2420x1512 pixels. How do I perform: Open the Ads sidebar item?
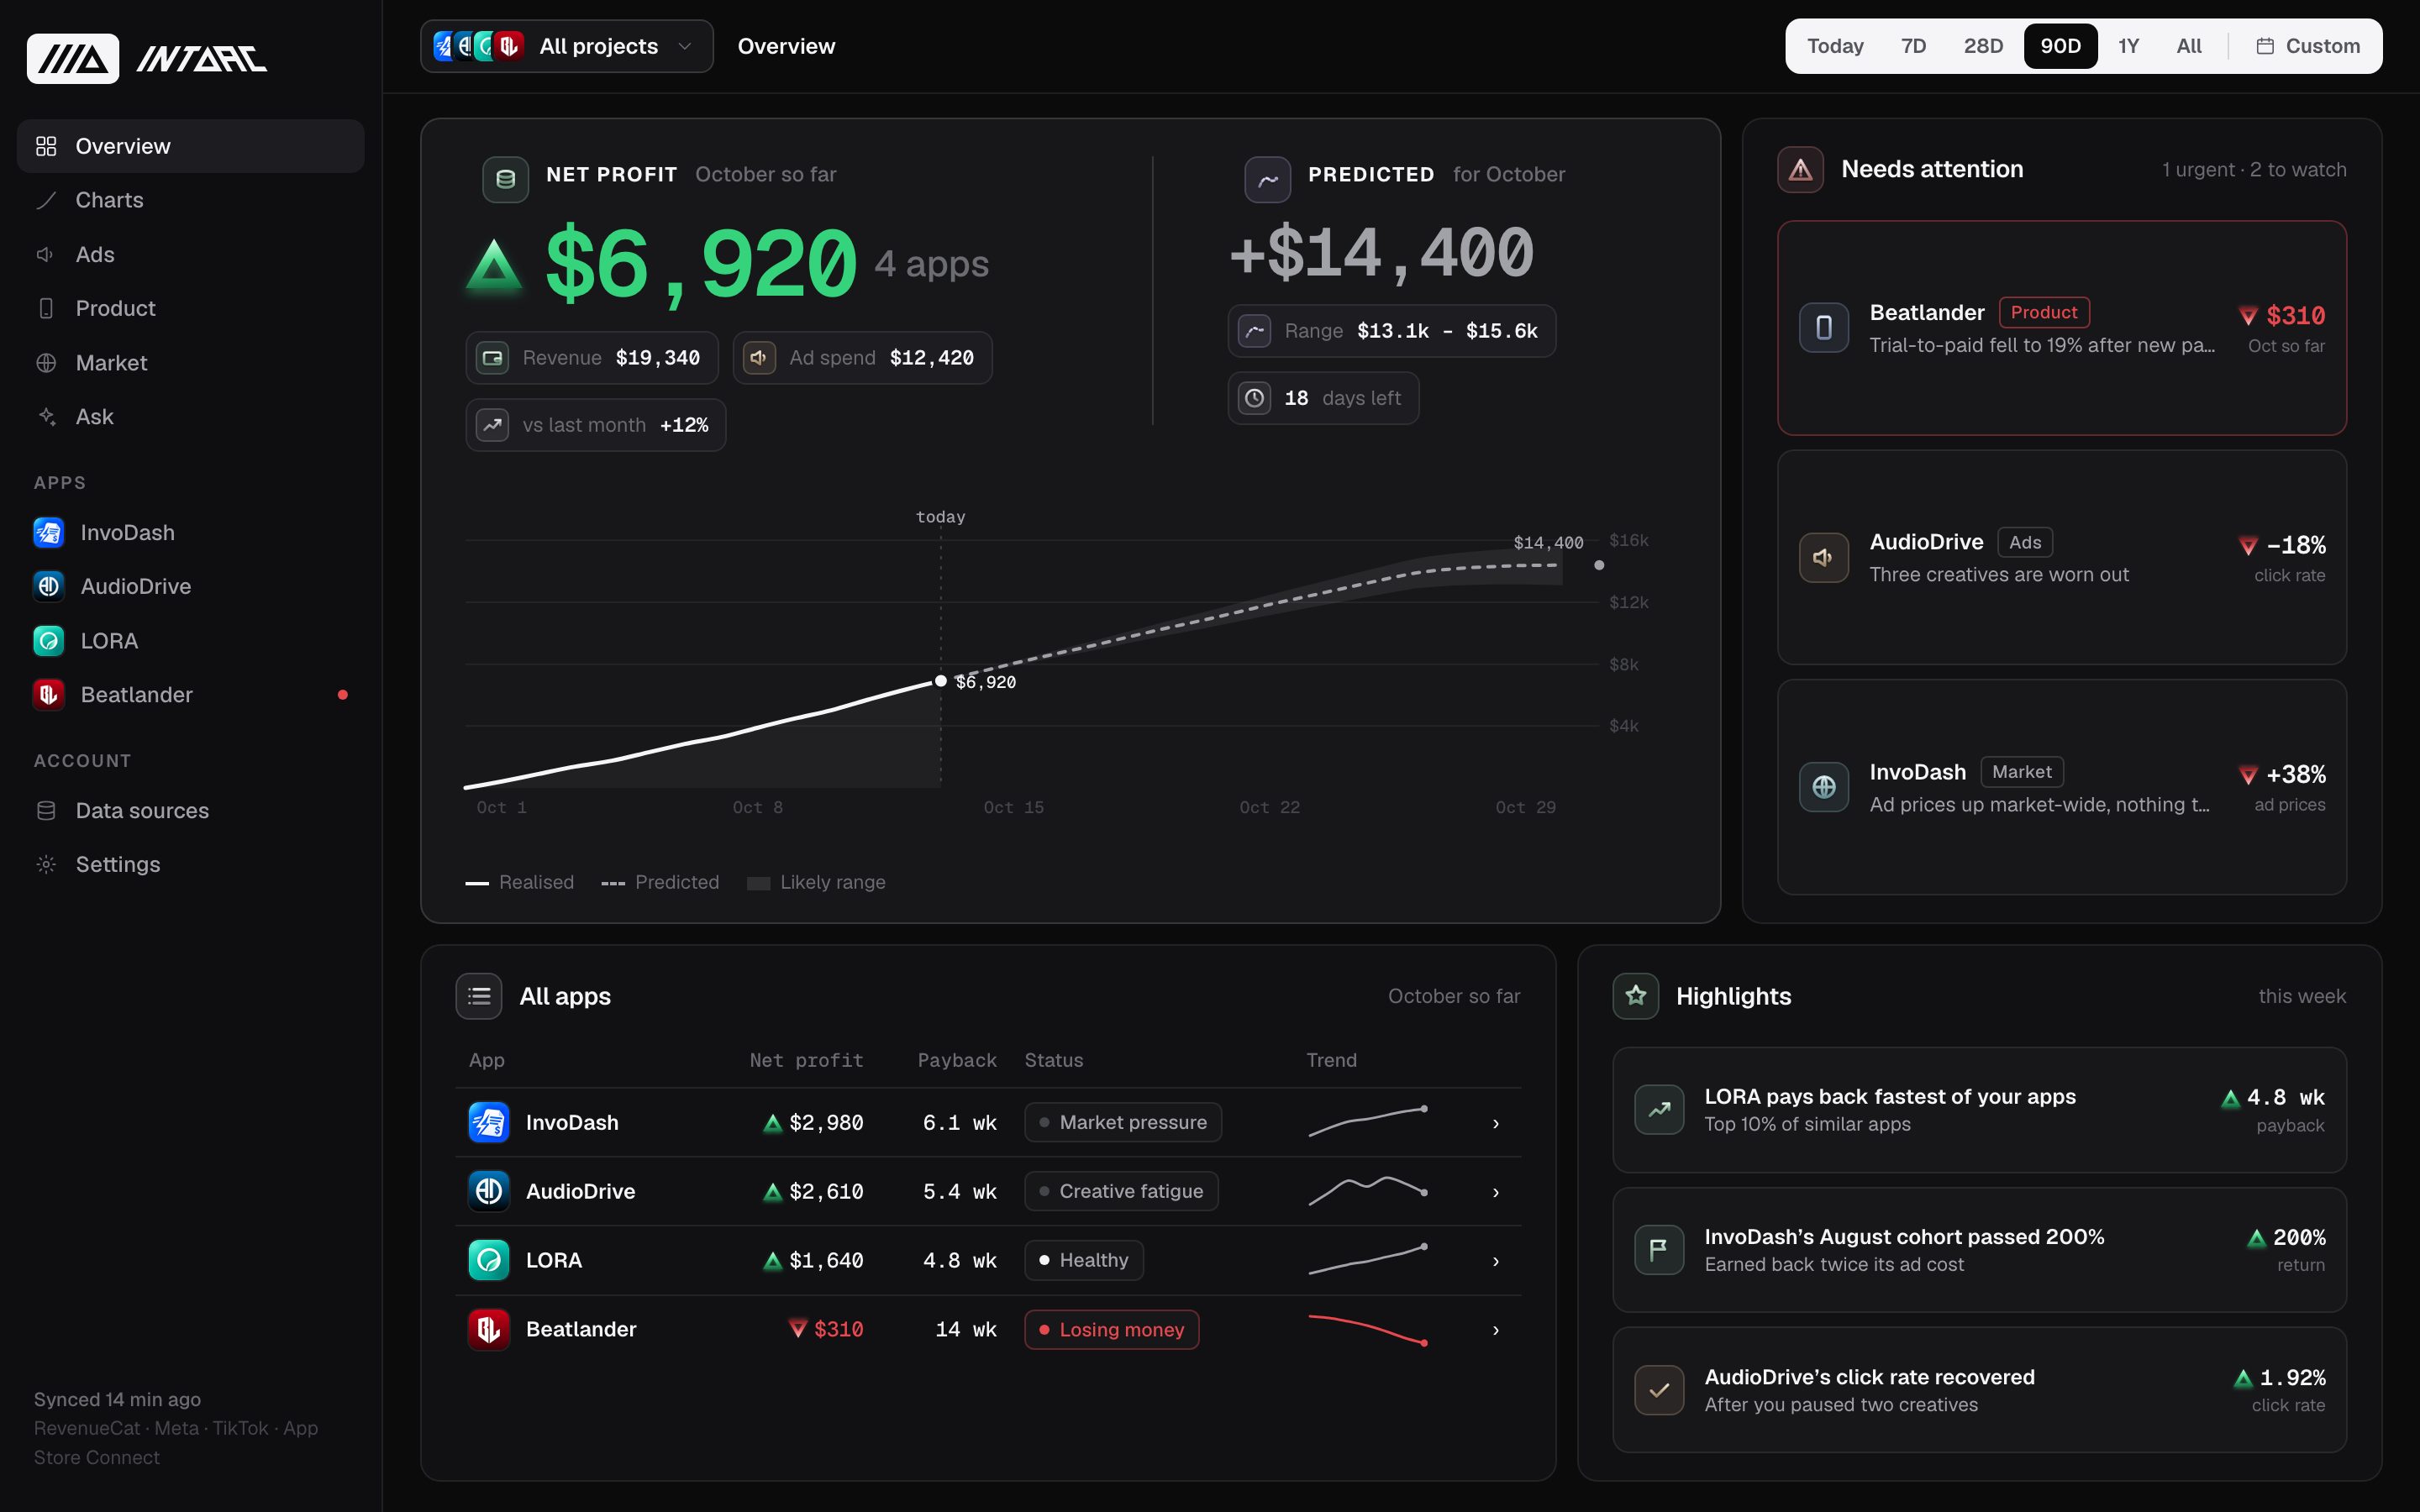coord(191,254)
